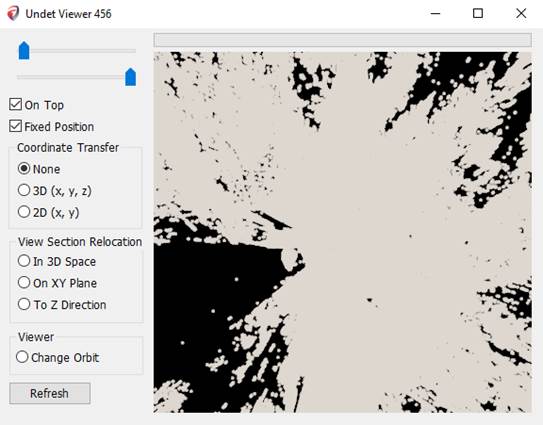Uncheck the On Top checkbox
This screenshot has width=543, height=425.
(x=15, y=104)
